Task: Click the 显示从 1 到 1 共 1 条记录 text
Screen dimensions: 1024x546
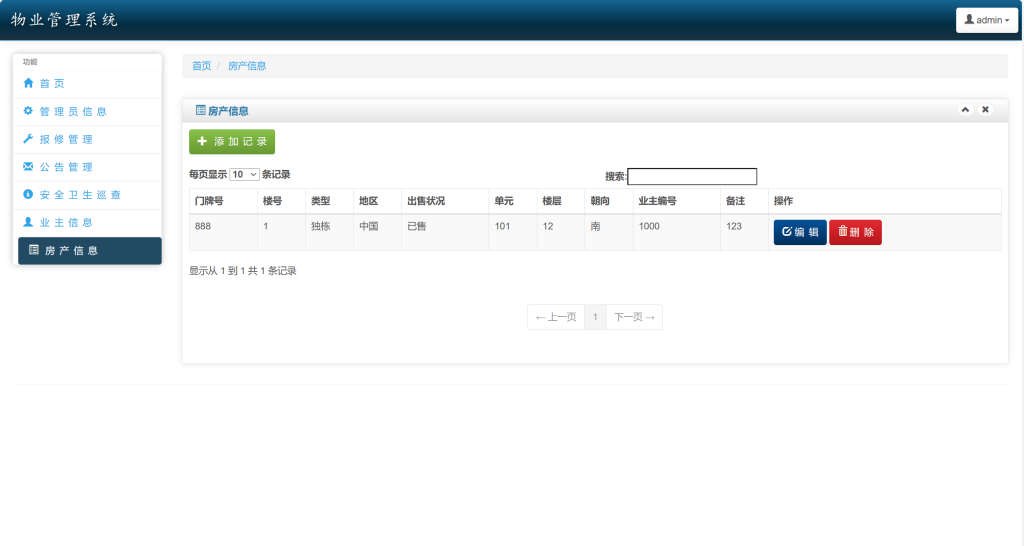Action: (243, 271)
